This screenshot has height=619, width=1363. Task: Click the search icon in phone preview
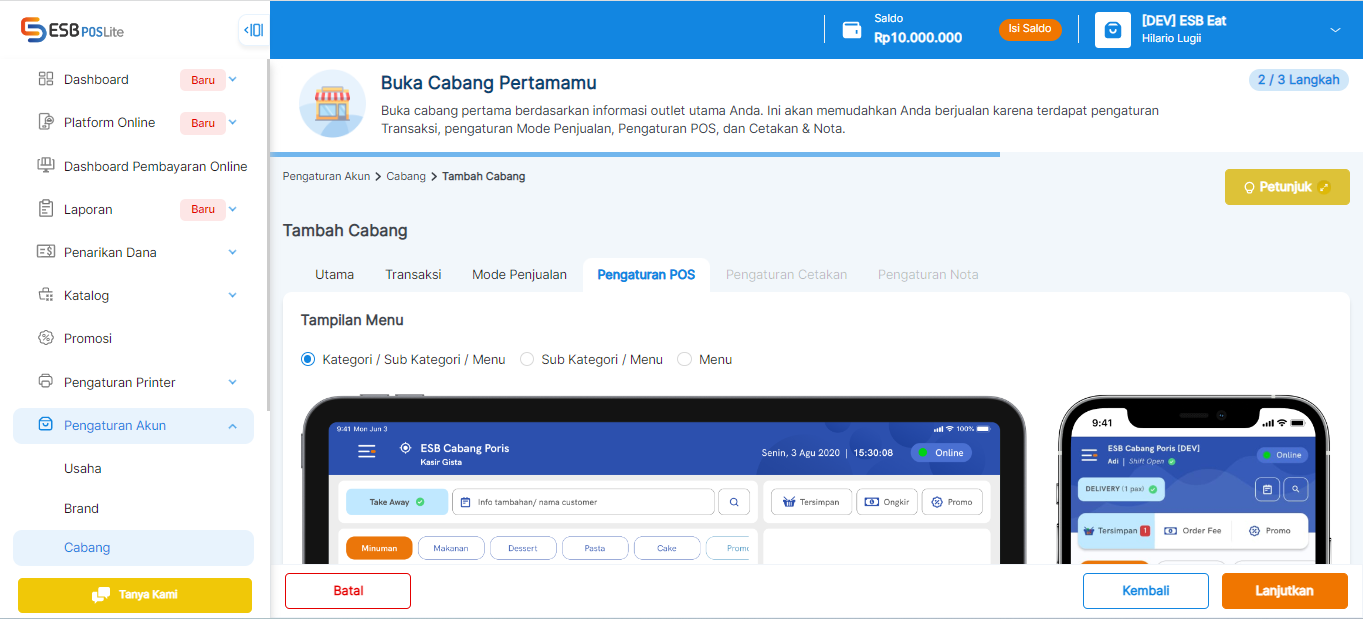tap(1296, 489)
